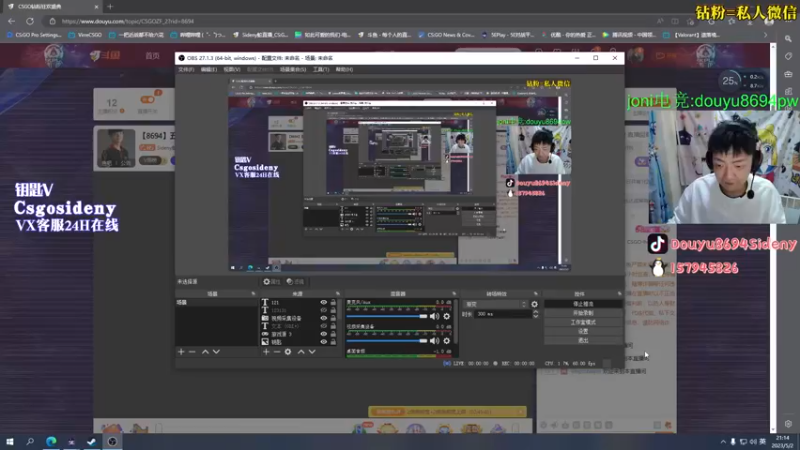Click the Exit button in Controls
This screenshot has width=800, height=450.
[583, 340]
